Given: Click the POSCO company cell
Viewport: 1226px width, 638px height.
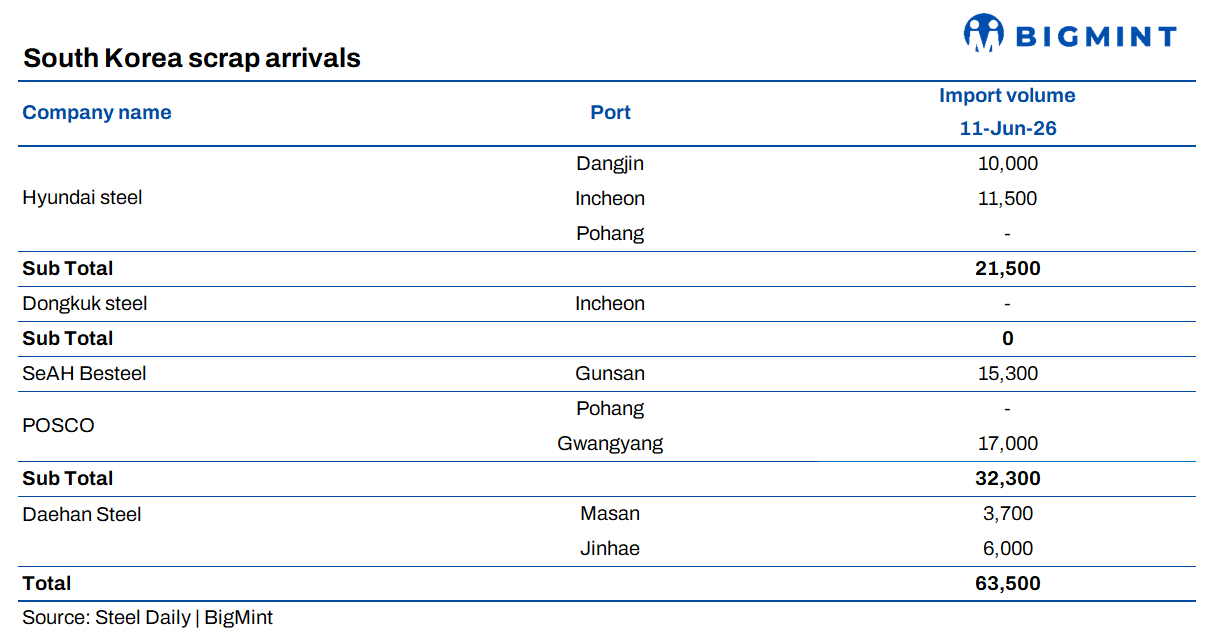Looking at the screenshot, I should [x=58, y=426].
